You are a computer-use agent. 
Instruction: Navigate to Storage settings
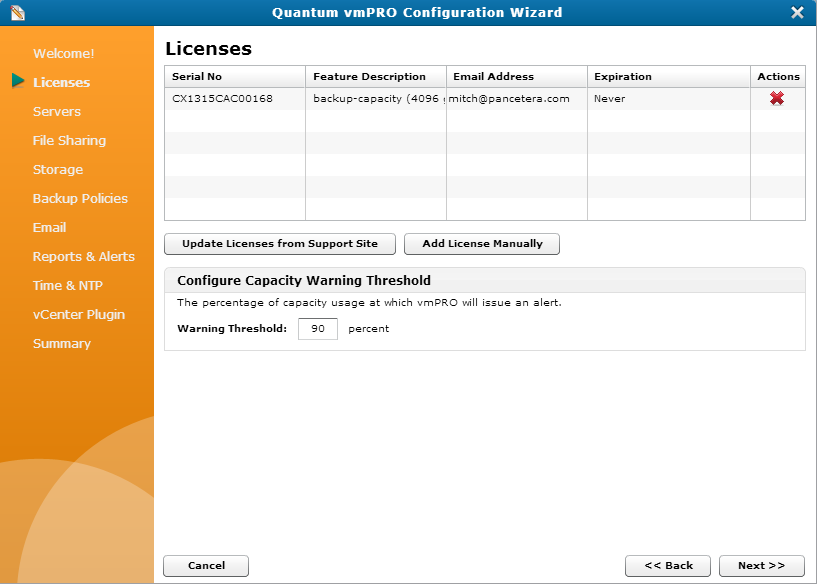coord(58,169)
